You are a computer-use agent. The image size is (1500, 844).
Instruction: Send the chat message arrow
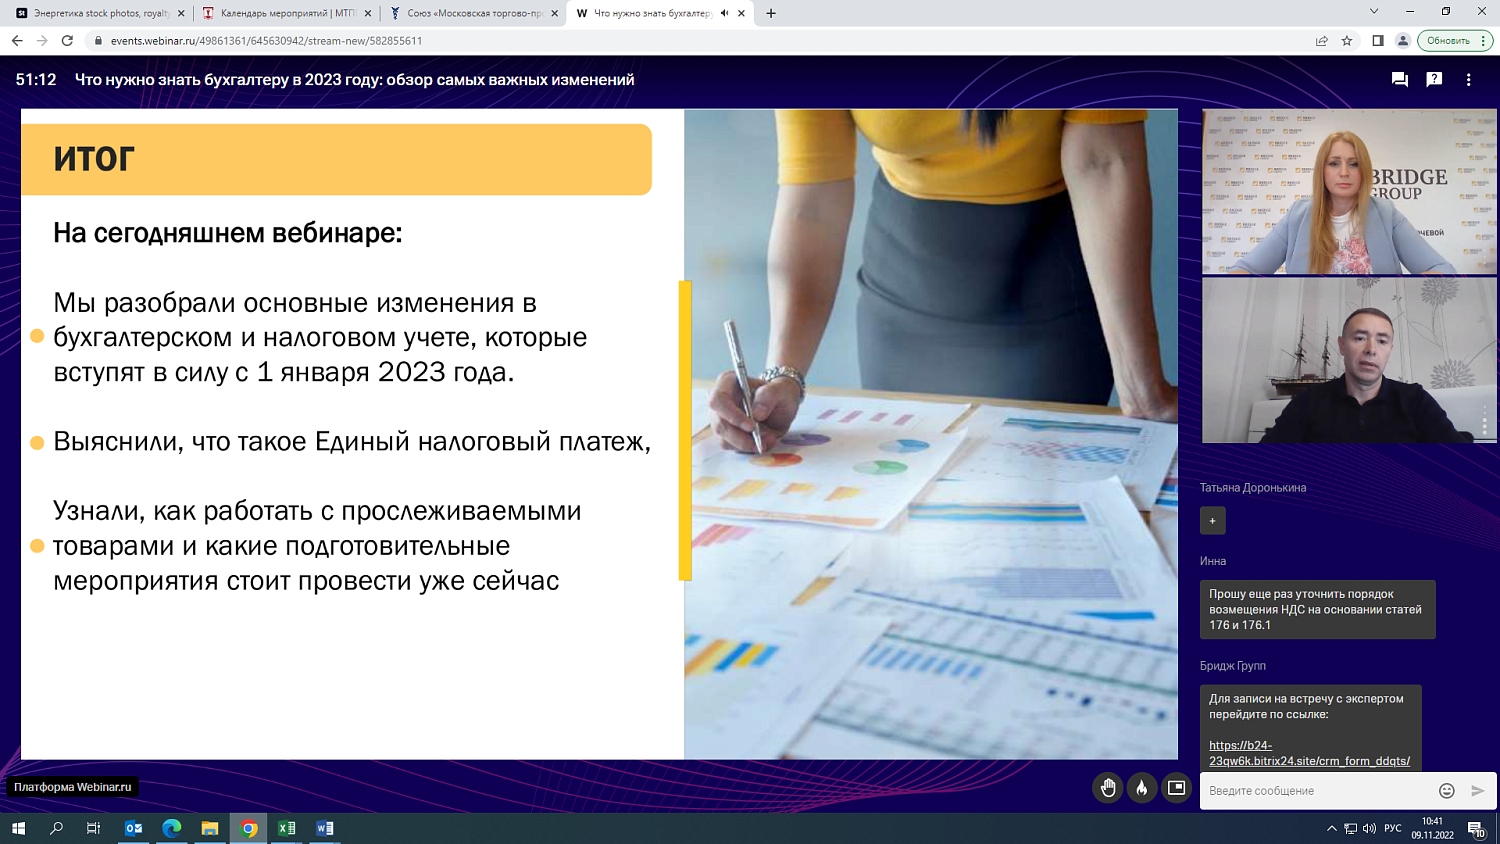click(1478, 791)
